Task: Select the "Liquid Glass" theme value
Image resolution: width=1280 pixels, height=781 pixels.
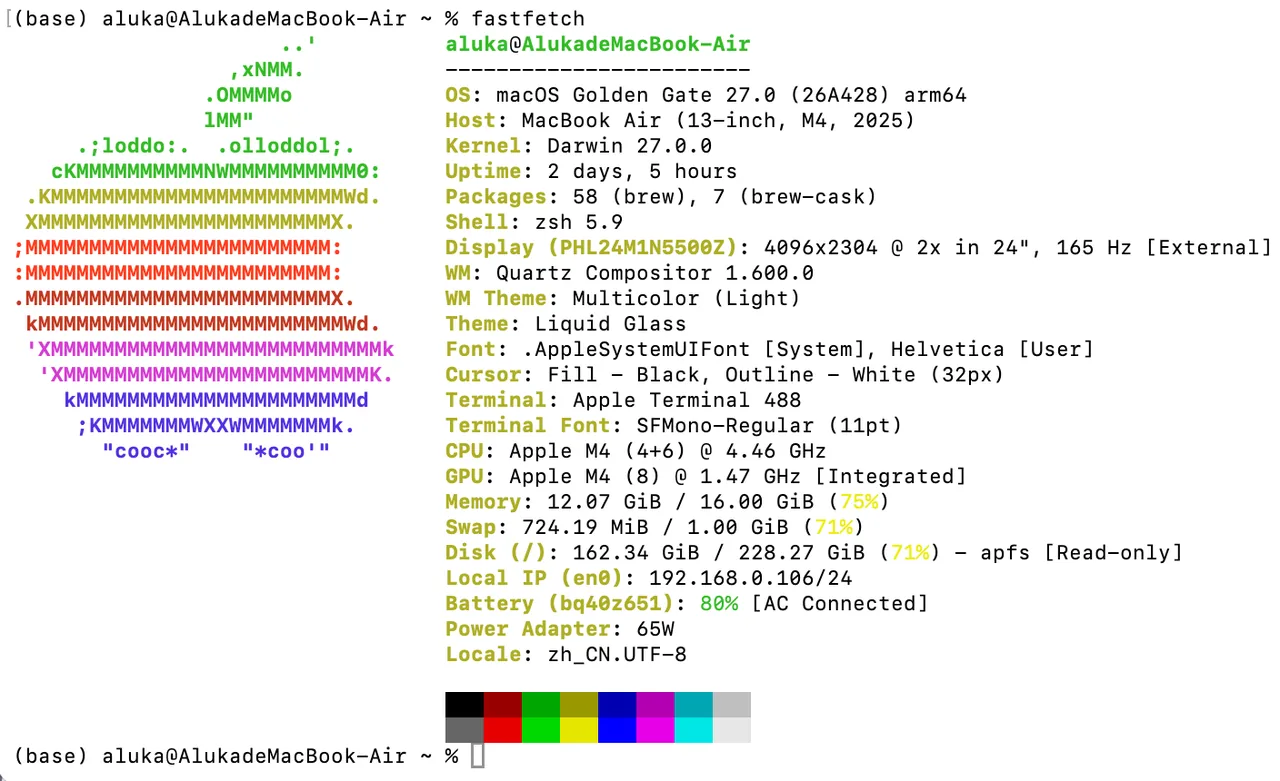Action: pos(611,324)
